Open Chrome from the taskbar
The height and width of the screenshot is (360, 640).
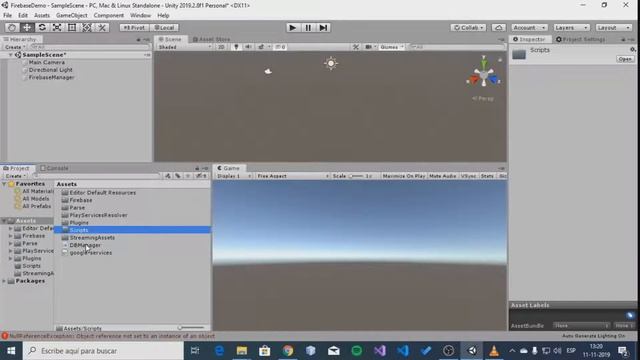point(288,351)
